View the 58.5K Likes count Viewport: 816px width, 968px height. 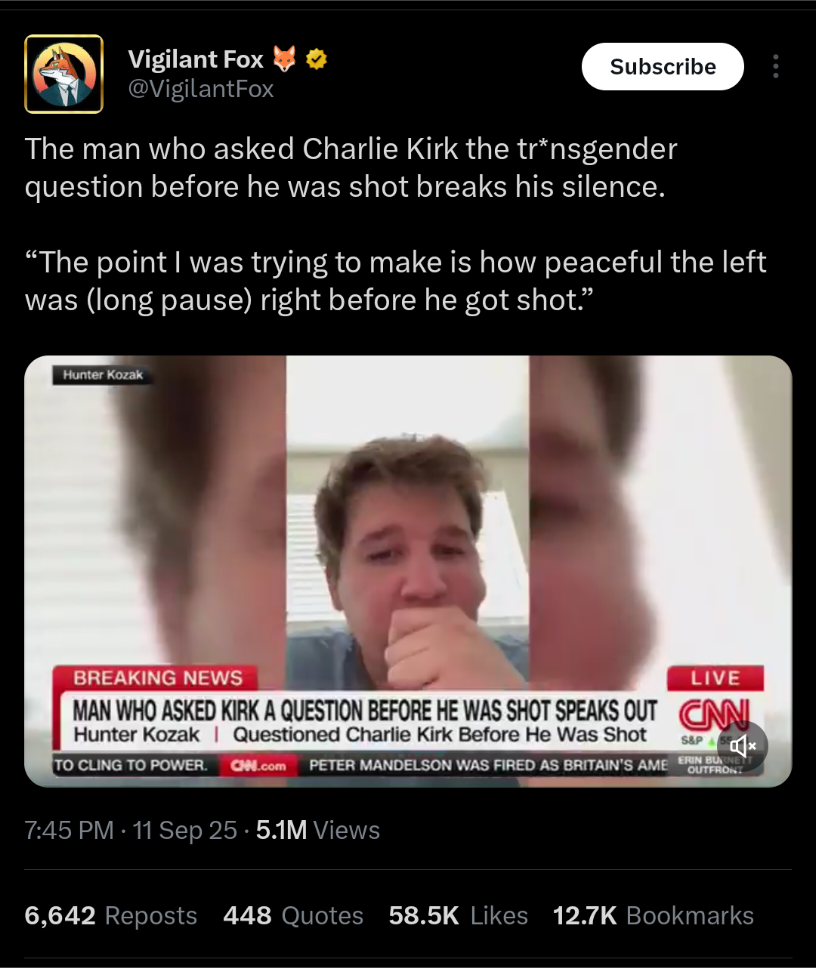pos(458,916)
